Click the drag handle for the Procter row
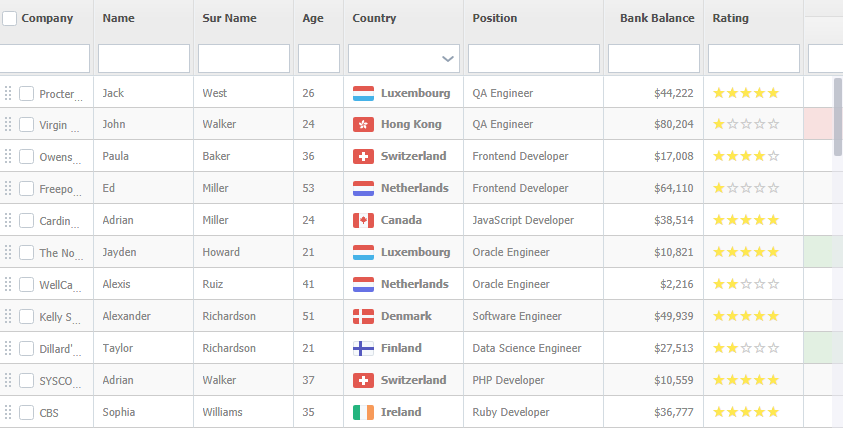The image size is (843, 428). [x=8, y=93]
